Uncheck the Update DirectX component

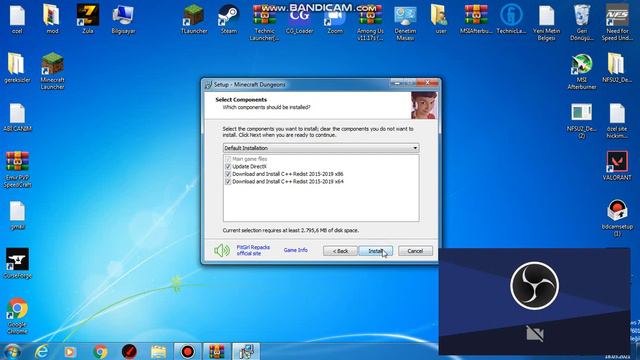pos(228,167)
